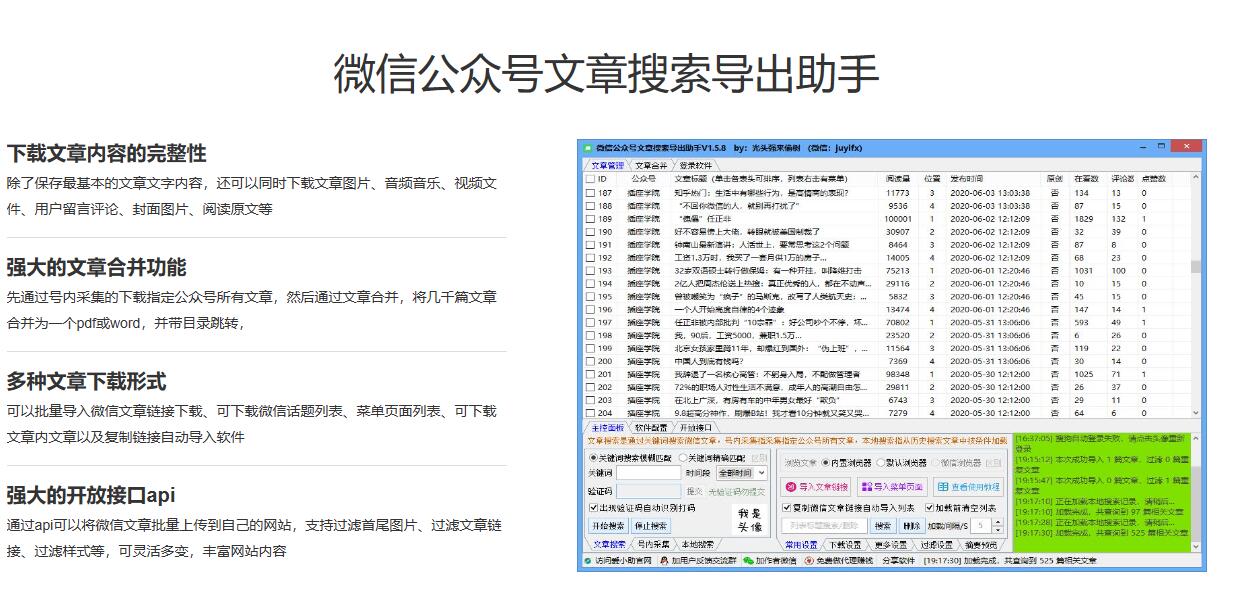Click the 分享软件 status bar link
1234x597 pixels.
click(898, 561)
